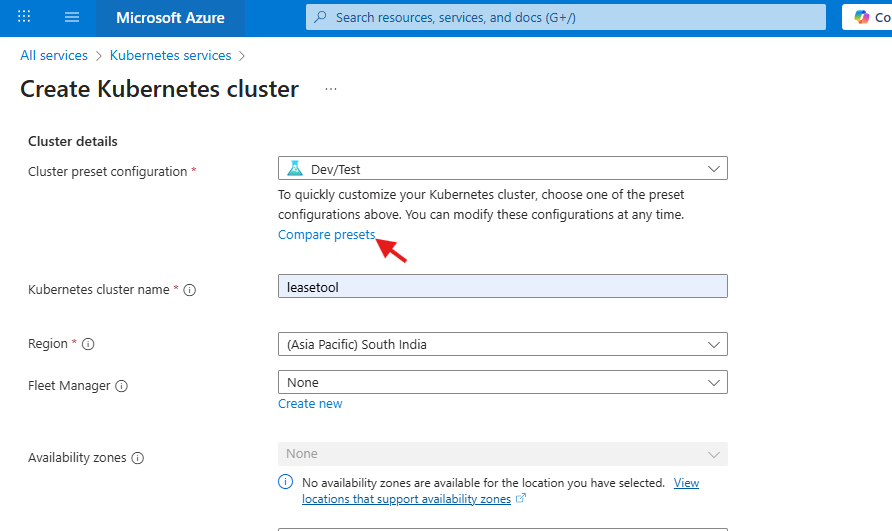Click the Dev/Test flask icon
Screen dimensions: 892x531
point(295,168)
